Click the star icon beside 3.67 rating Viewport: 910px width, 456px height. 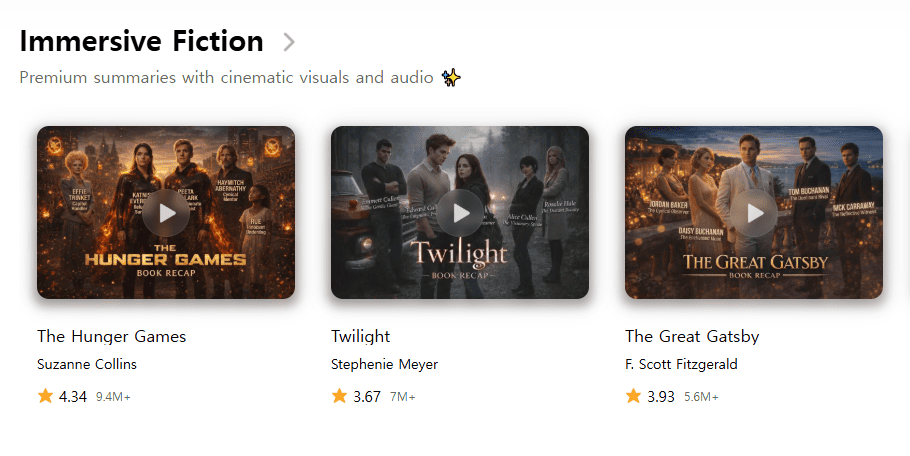pos(340,396)
